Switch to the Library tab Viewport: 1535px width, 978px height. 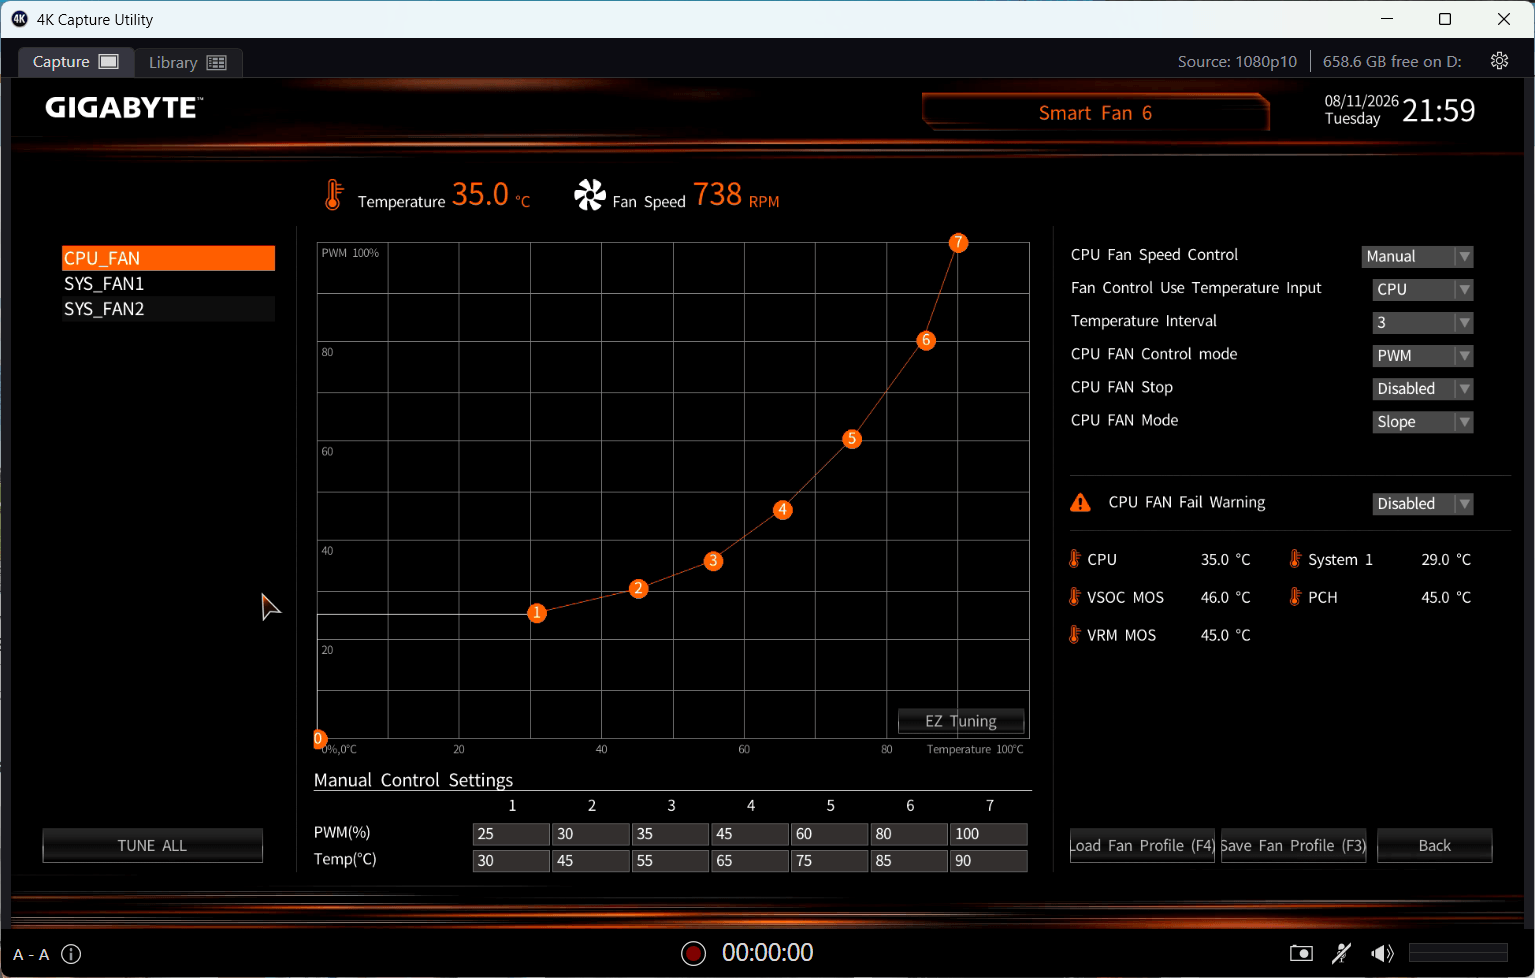pyautogui.click(x=188, y=62)
